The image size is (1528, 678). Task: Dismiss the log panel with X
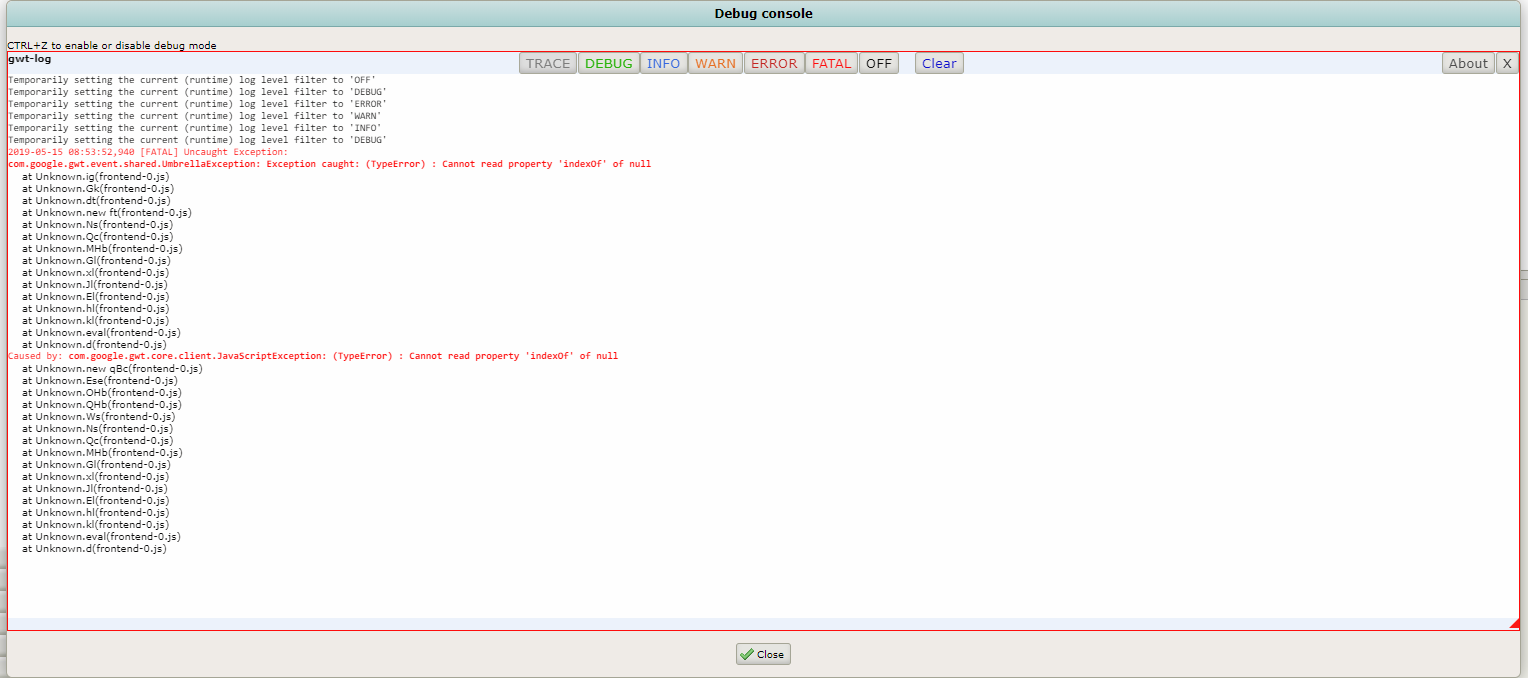(1506, 63)
